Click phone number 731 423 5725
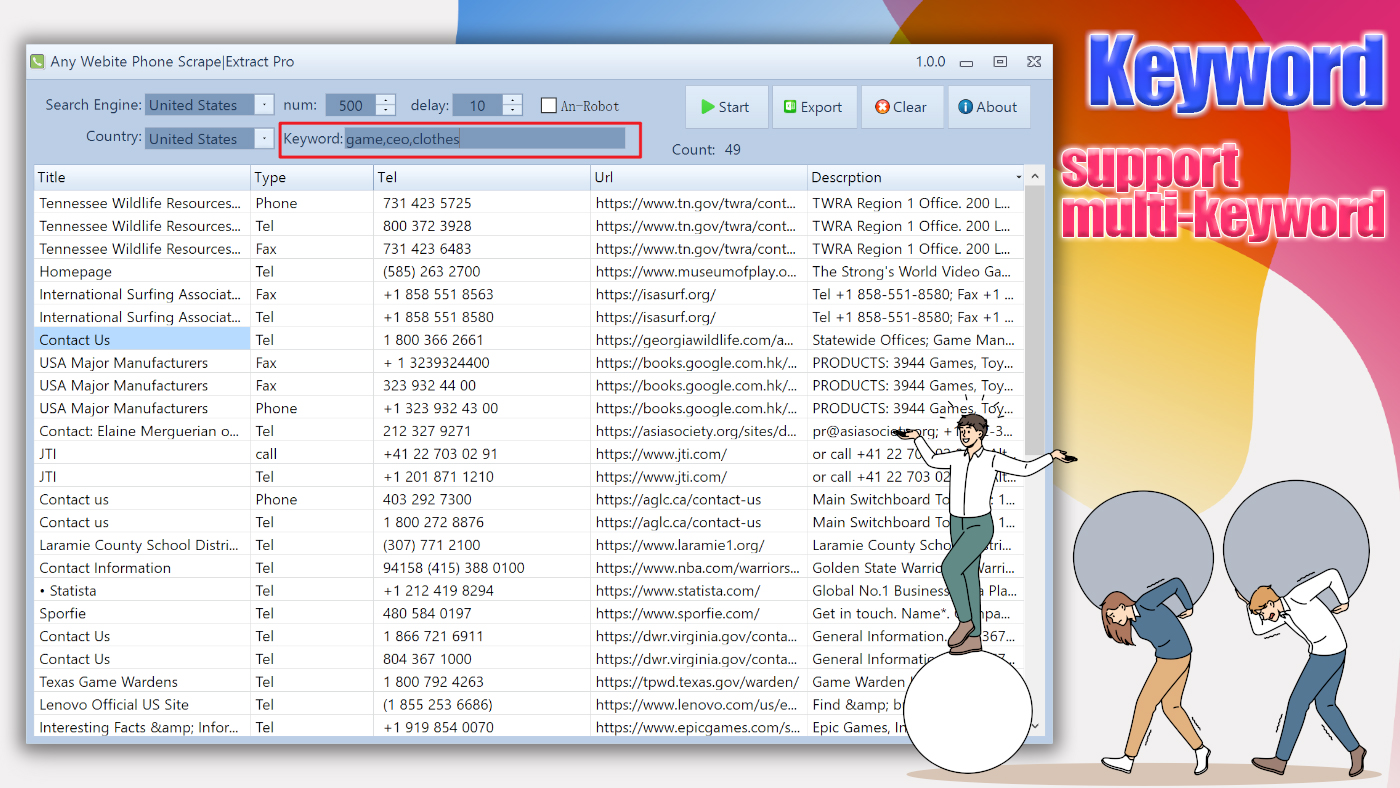The image size is (1400, 788). [x=427, y=203]
